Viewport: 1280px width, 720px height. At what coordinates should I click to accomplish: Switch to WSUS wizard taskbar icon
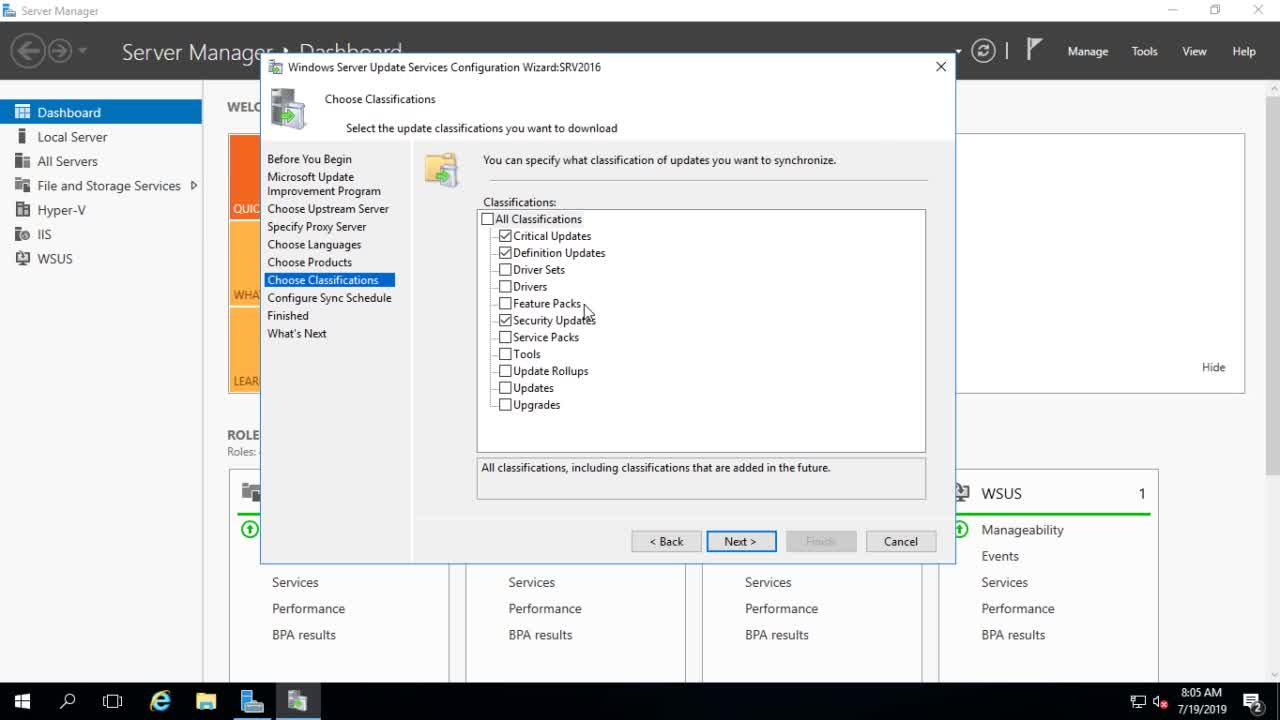[298, 701]
